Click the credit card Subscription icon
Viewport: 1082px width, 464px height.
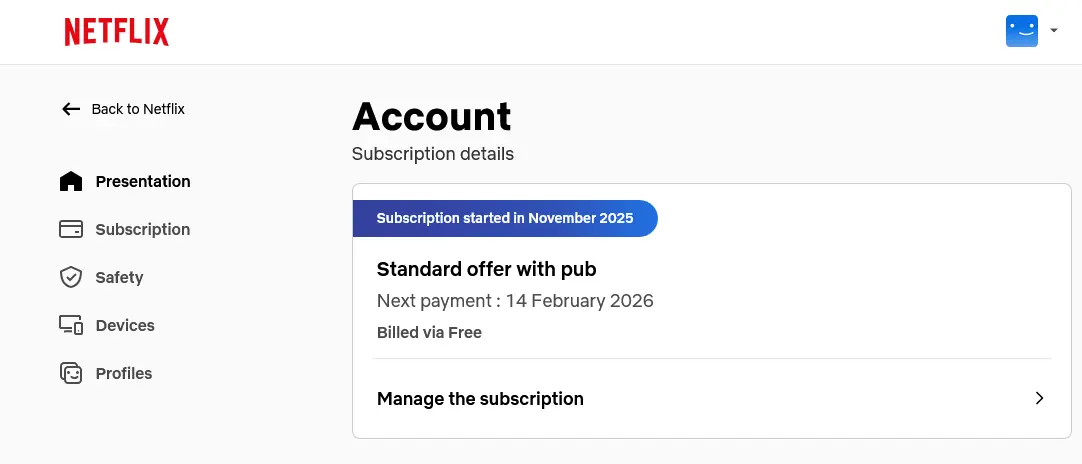[x=71, y=229]
